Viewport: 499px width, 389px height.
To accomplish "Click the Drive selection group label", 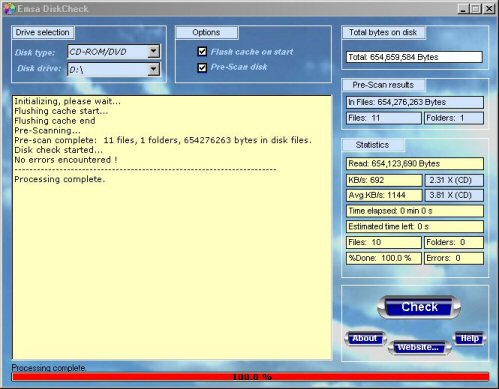I will (x=42, y=32).
